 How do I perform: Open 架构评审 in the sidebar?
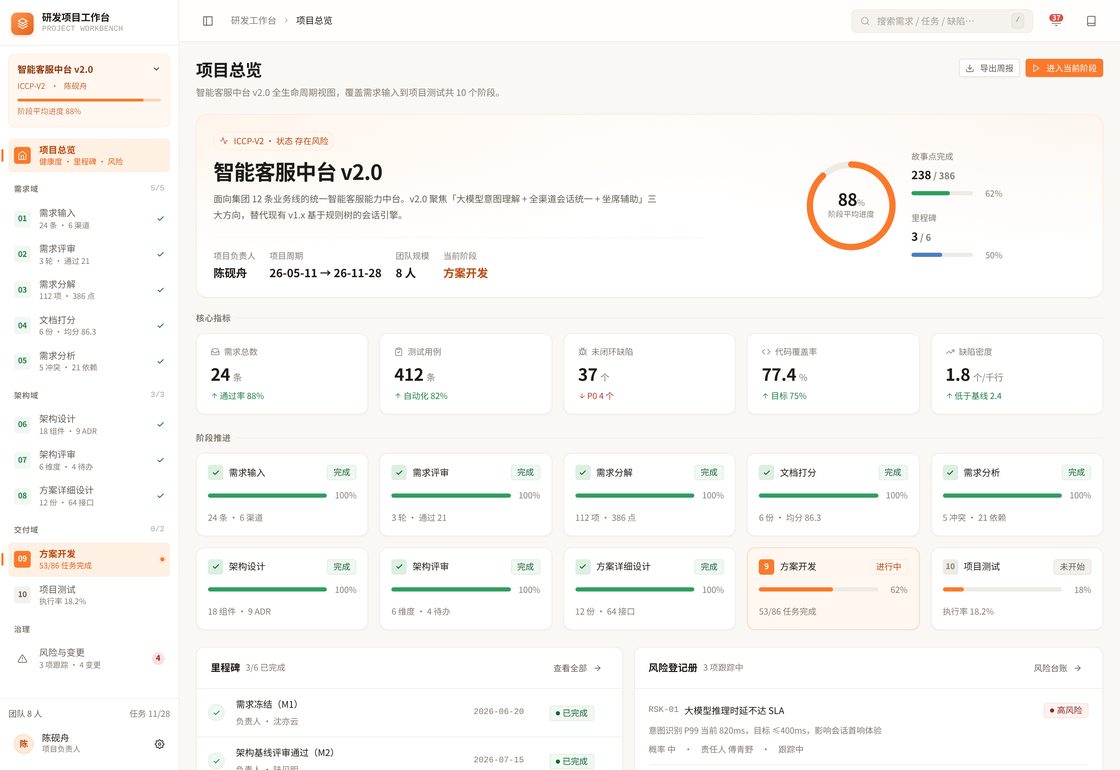tap(89, 460)
